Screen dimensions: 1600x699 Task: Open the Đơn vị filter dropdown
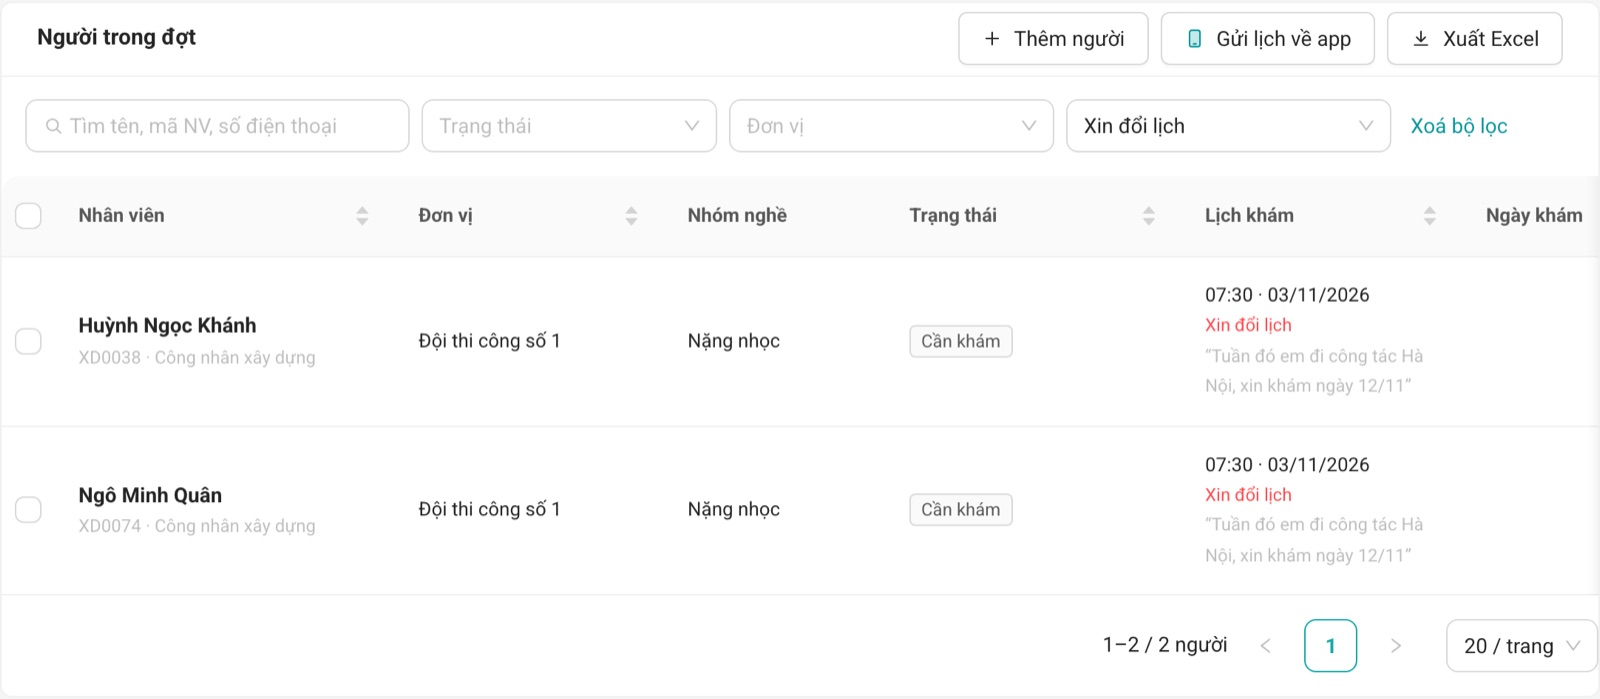point(891,126)
